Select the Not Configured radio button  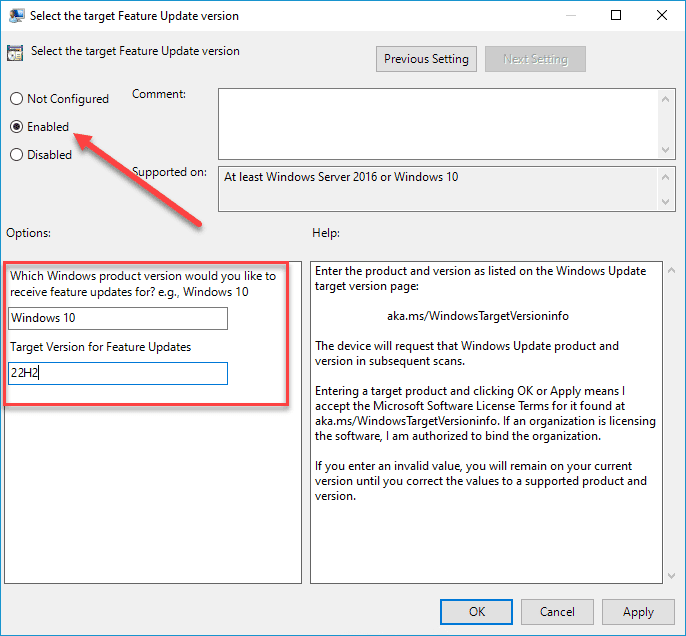pos(17,99)
